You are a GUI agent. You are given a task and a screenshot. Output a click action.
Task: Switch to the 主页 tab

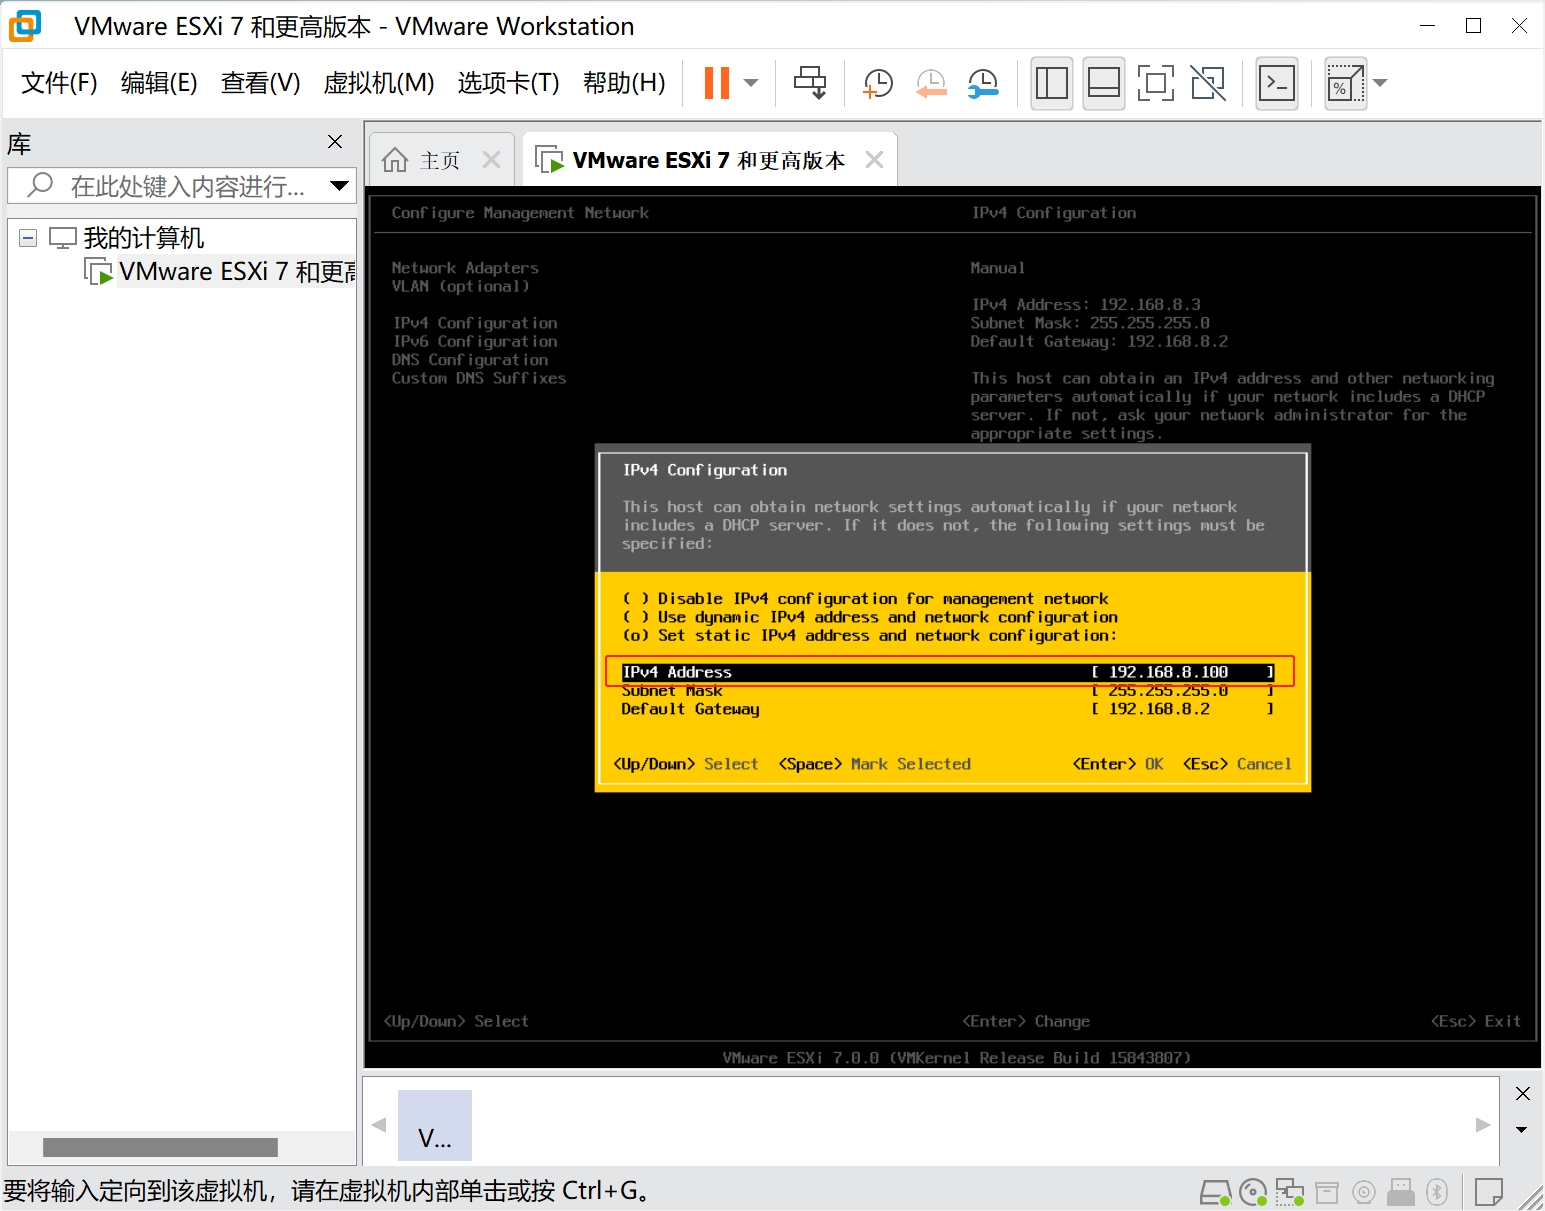(x=425, y=160)
